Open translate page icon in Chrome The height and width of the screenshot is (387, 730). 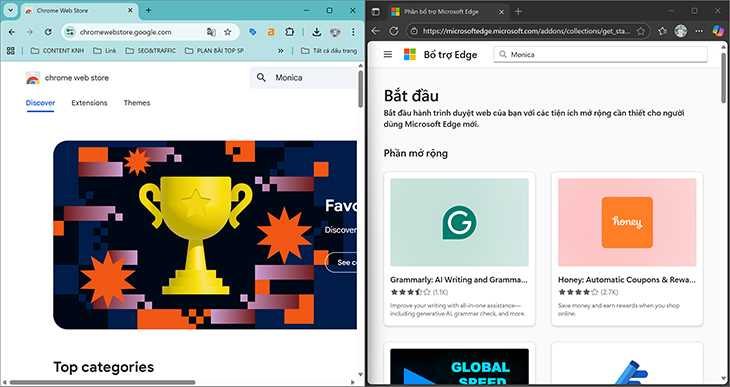[211, 32]
